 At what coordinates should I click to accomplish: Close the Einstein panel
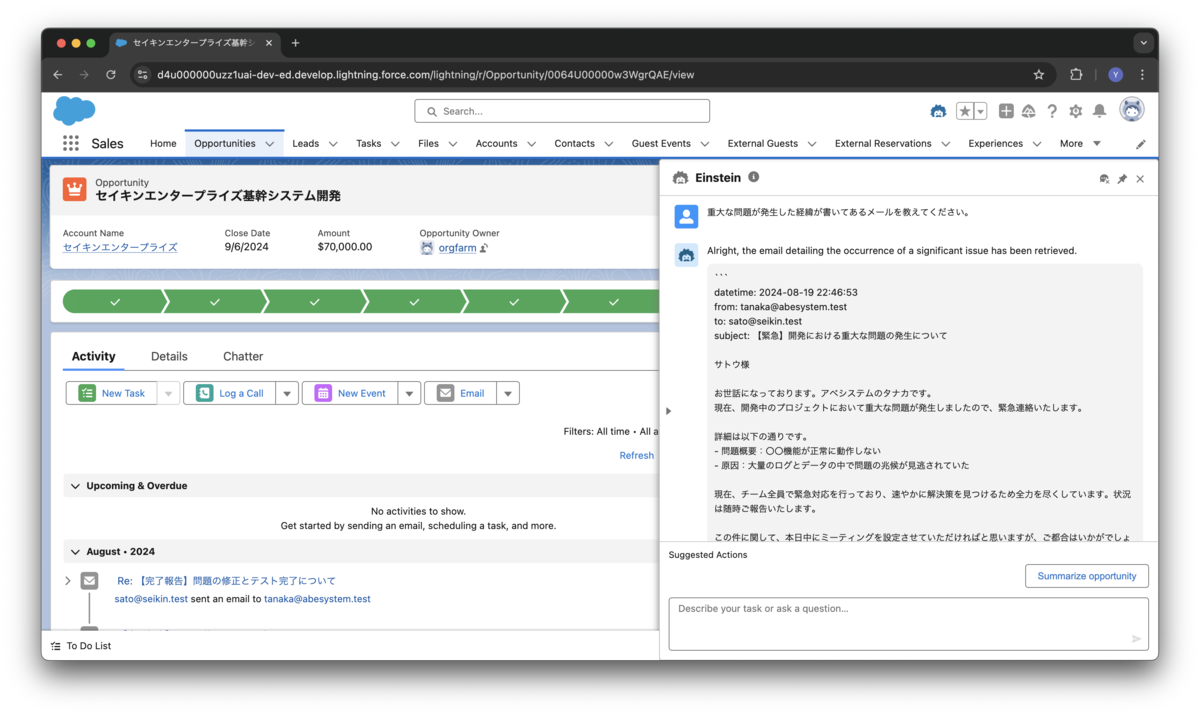click(x=1140, y=179)
